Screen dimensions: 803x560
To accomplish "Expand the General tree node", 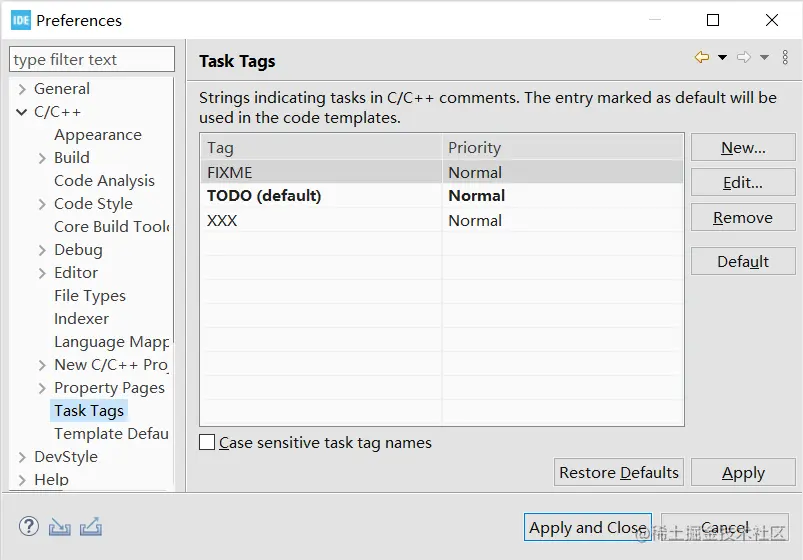I will [22, 89].
